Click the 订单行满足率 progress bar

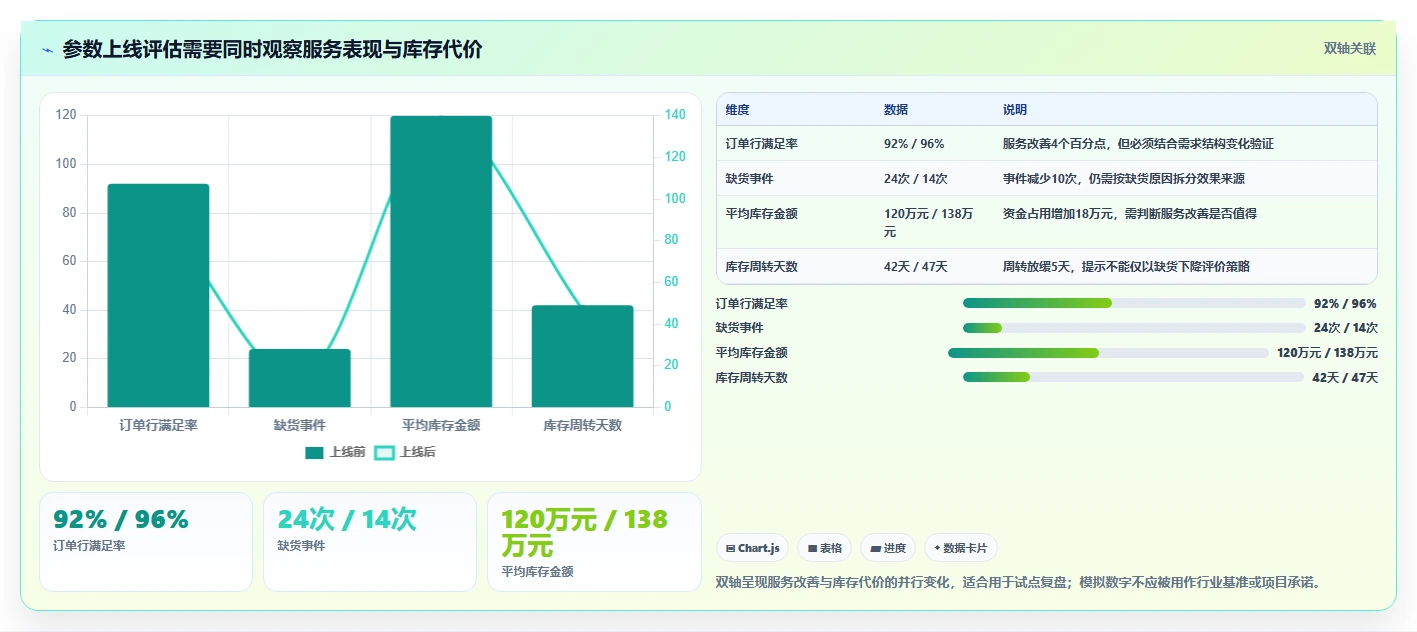click(x=1134, y=303)
